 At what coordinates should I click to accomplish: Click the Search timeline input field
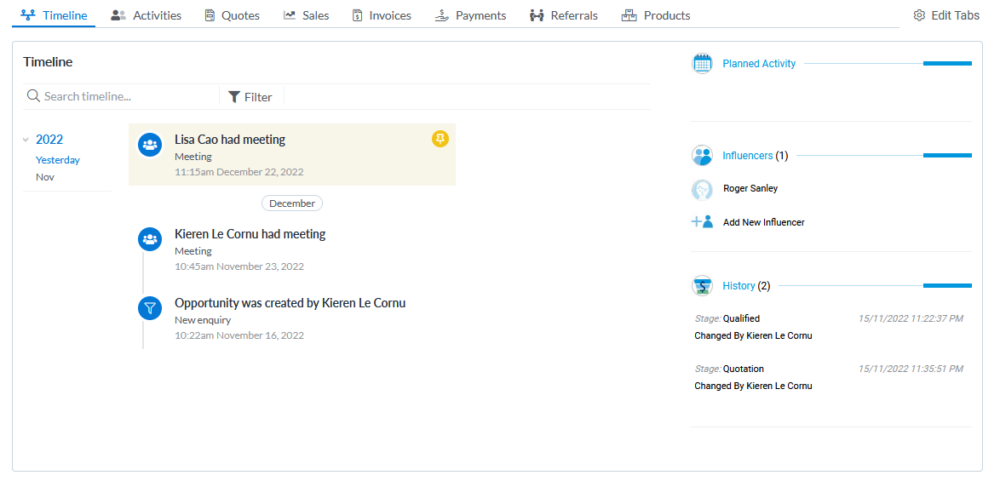click(121, 96)
